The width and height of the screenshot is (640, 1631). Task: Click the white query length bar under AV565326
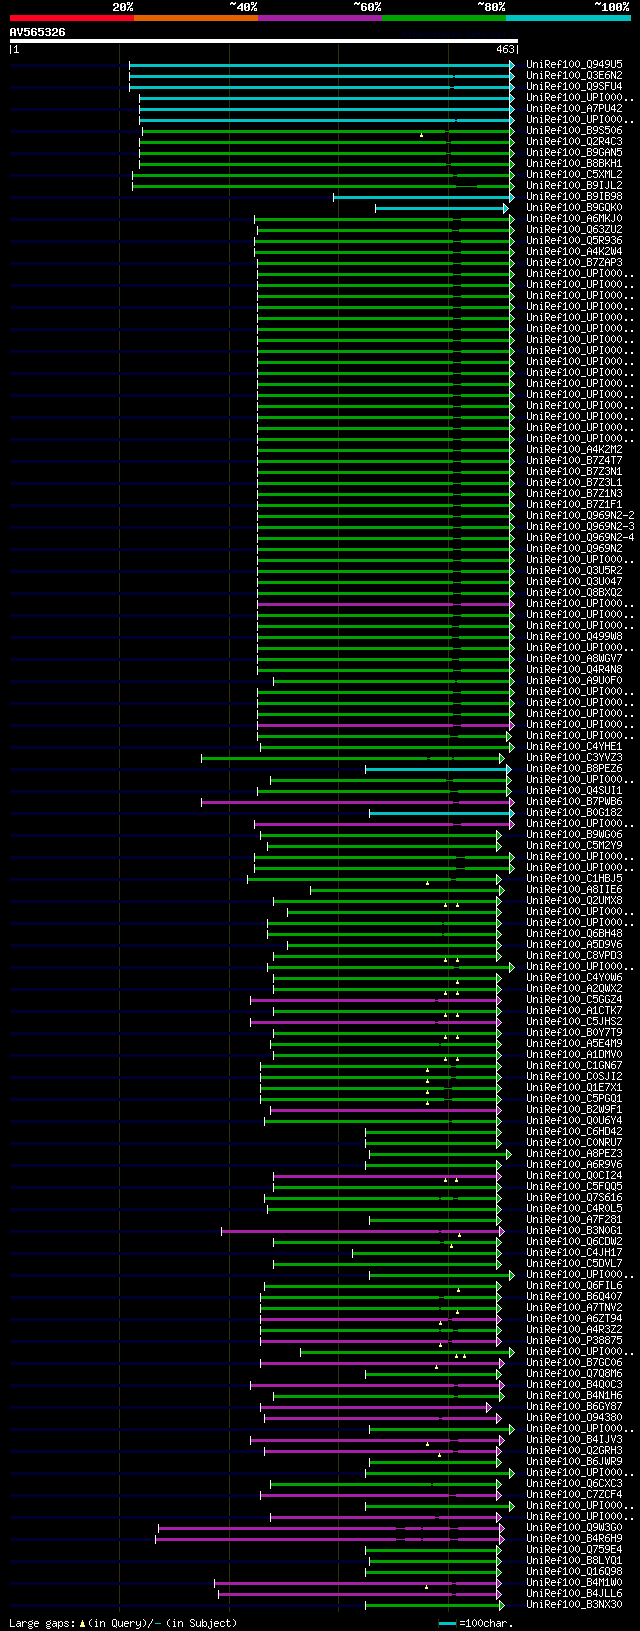click(263, 41)
